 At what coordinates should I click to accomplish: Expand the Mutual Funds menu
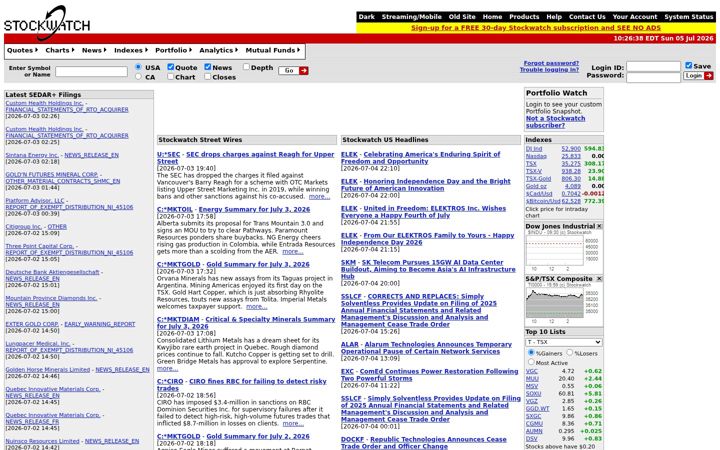(273, 51)
